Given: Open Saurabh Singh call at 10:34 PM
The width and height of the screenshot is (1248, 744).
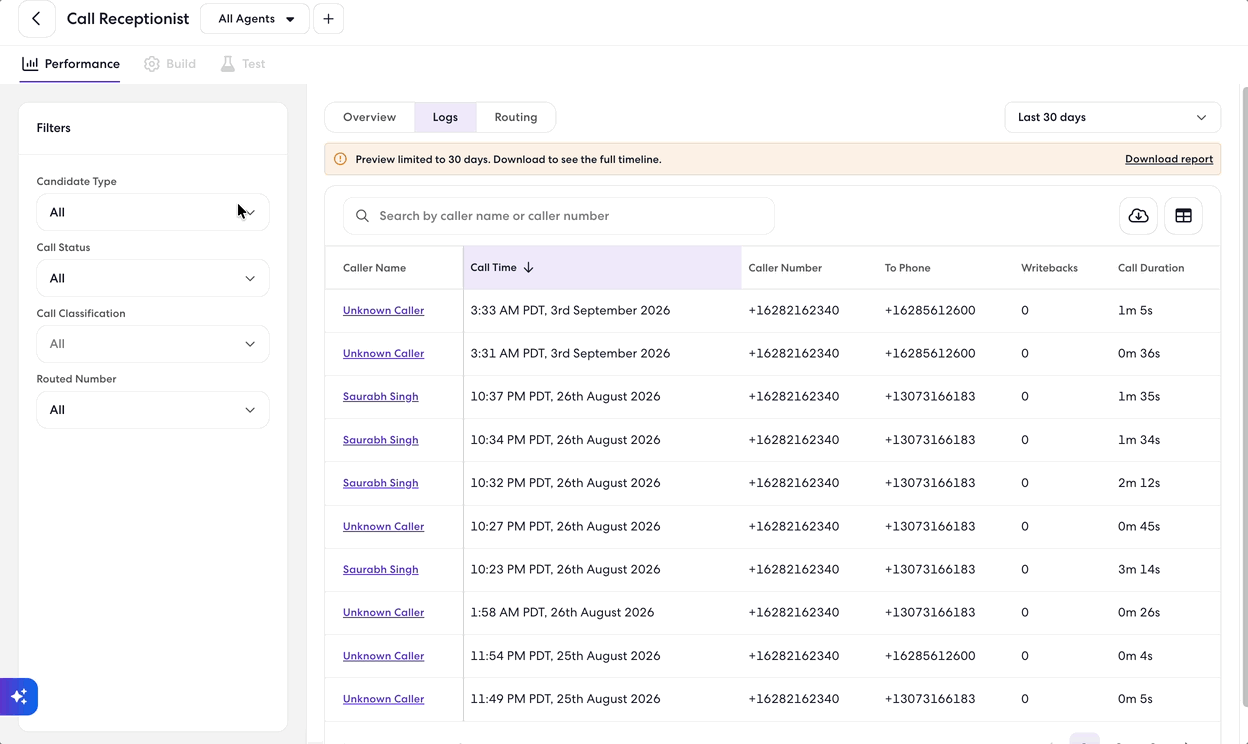Looking at the screenshot, I should [380, 440].
